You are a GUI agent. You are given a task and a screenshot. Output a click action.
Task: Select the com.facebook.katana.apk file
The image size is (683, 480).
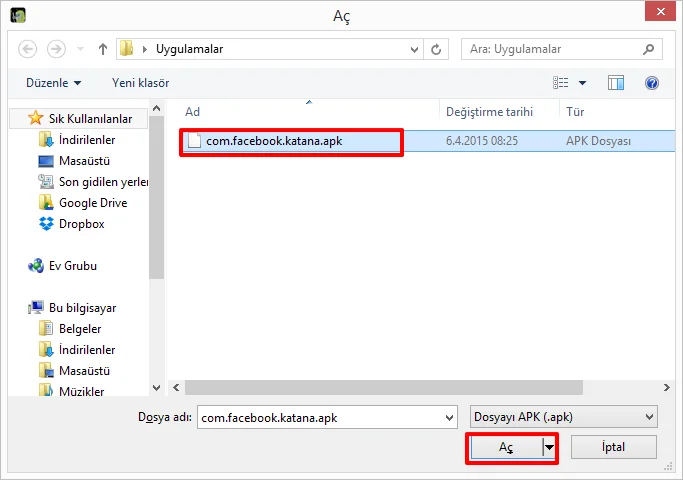(x=273, y=142)
